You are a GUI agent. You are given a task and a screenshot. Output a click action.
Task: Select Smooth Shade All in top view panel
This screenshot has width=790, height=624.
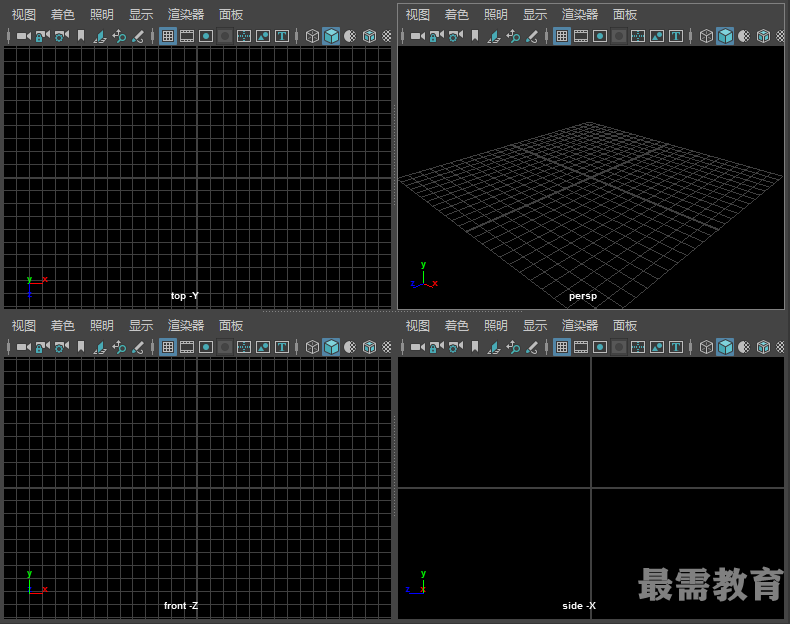[331, 36]
